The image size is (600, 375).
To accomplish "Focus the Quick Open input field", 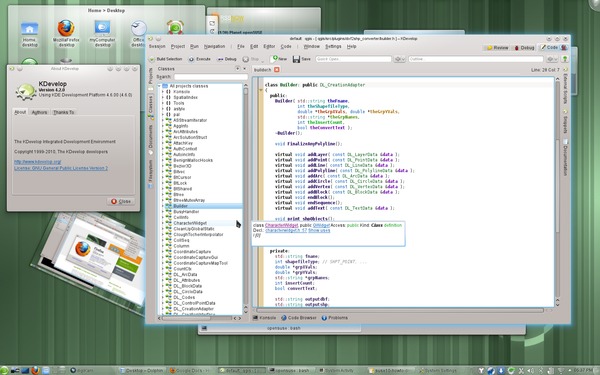I will click(x=353, y=59).
